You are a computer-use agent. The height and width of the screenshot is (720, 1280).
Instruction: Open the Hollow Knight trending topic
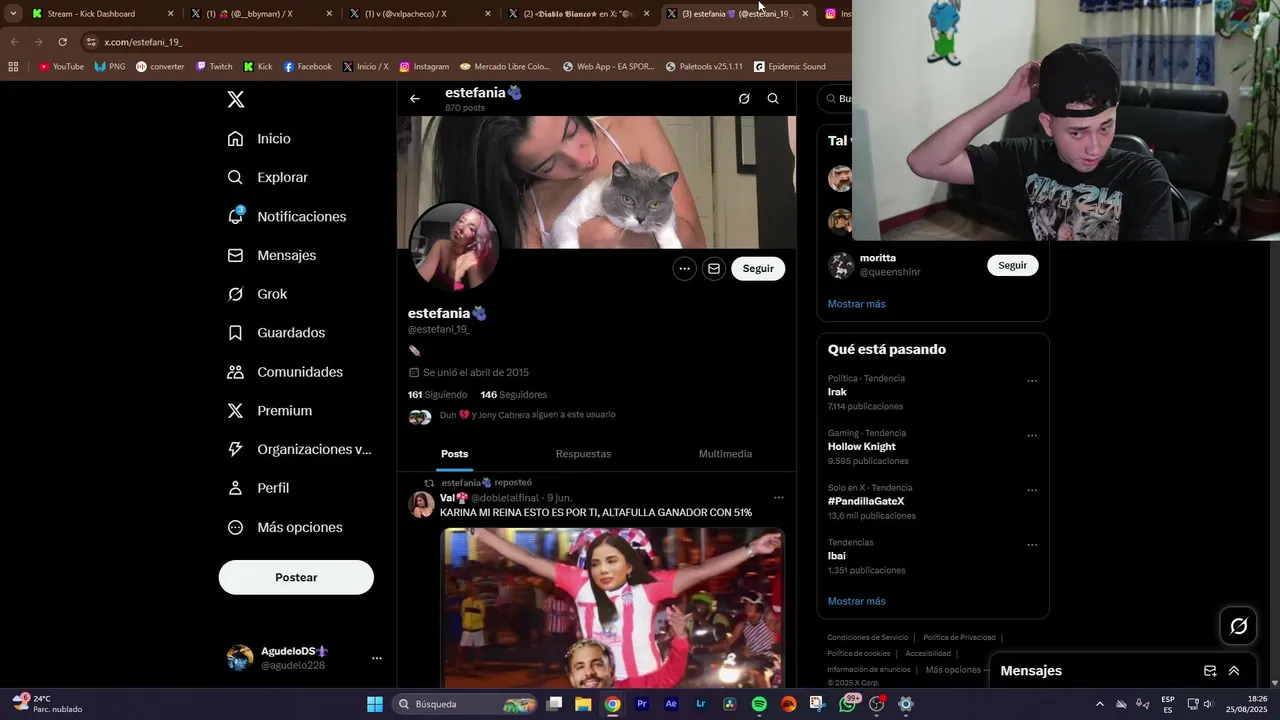861,447
